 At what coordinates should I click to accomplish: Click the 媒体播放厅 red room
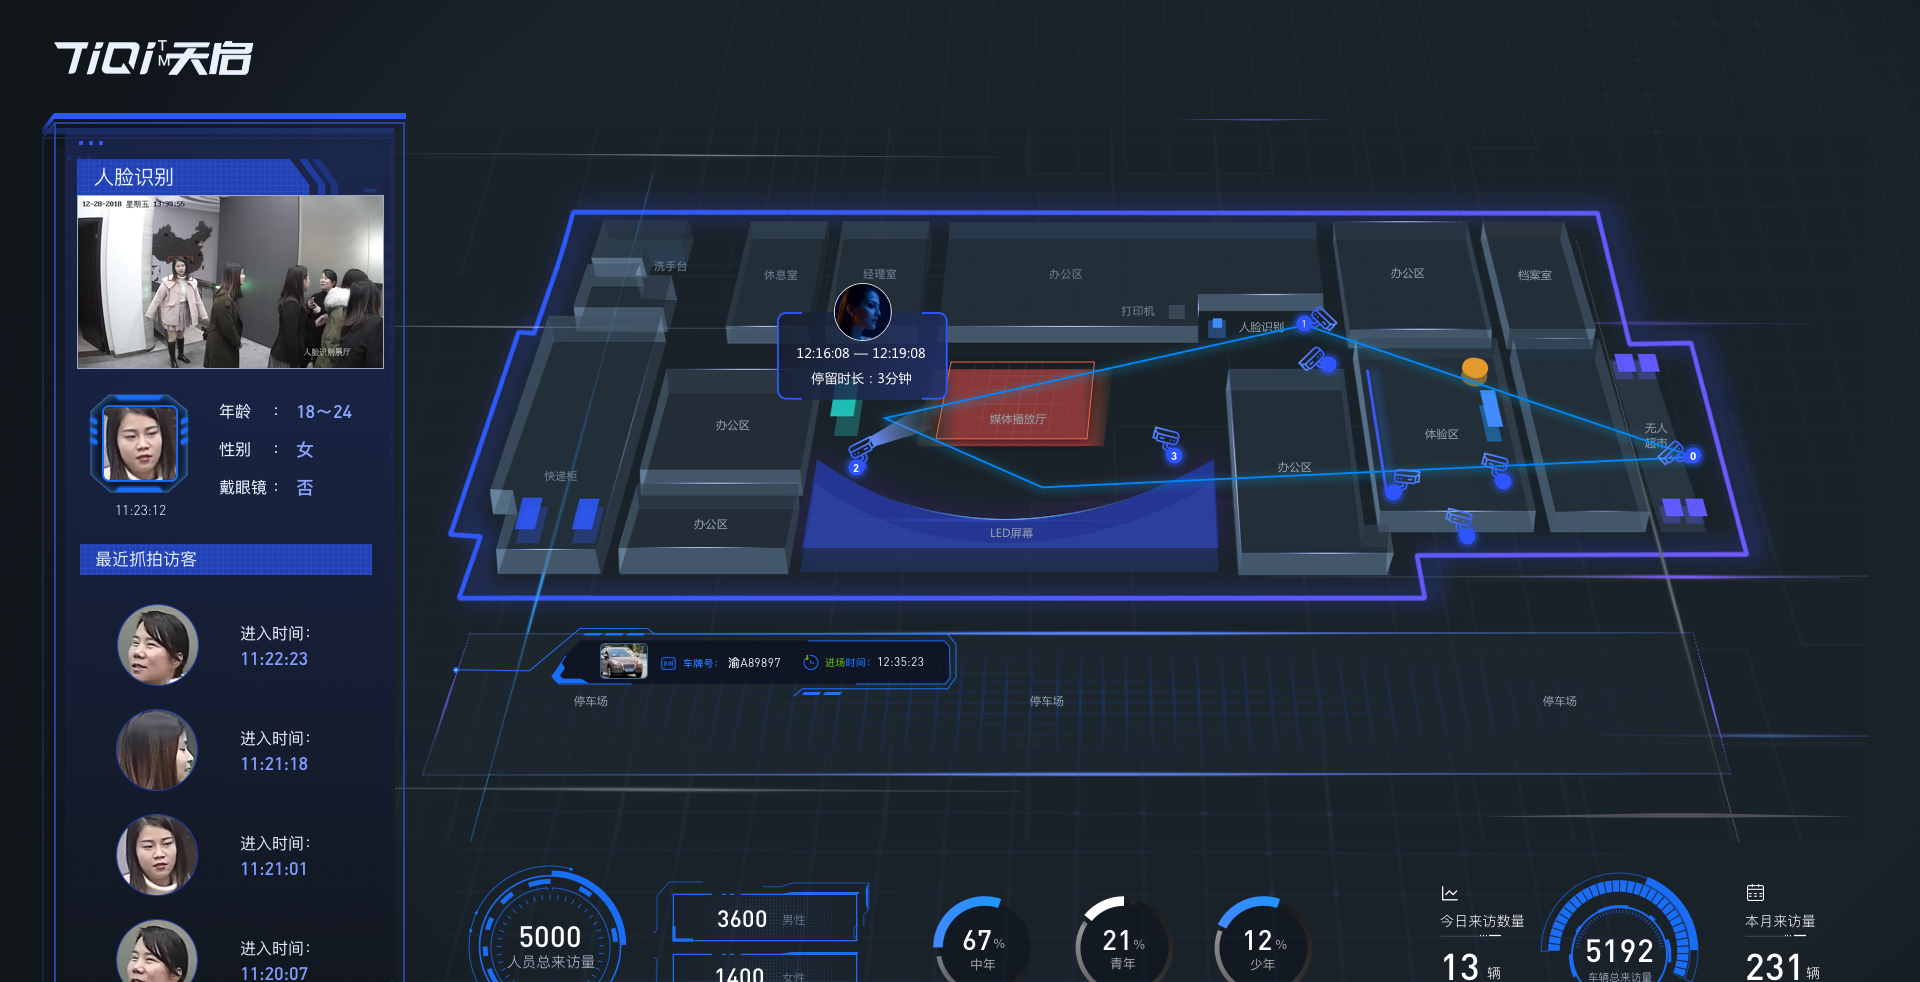coord(1016,401)
